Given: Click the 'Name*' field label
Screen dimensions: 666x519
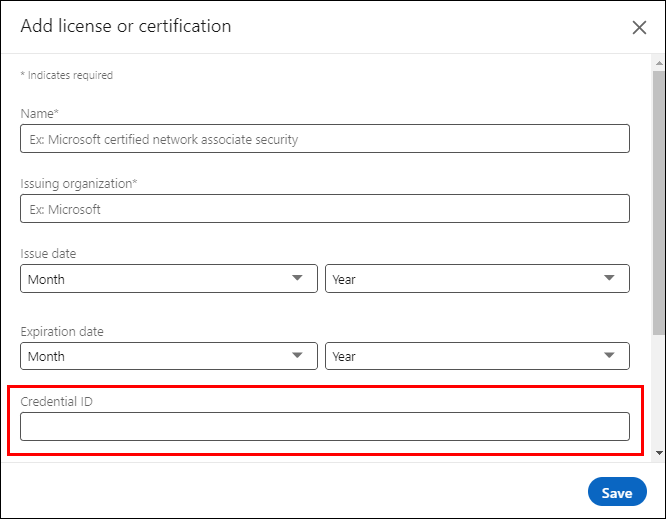Looking at the screenshot, I should pyautogui.click(x=41, y=114).
